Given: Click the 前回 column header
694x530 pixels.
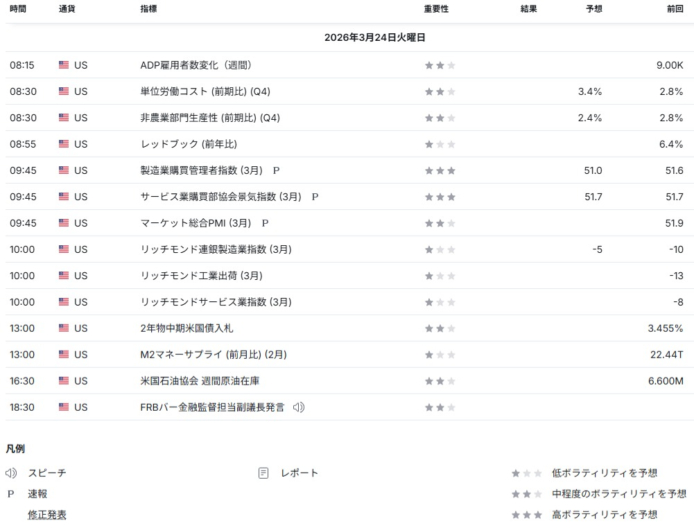Looking at the screenshot, I should (675, 9).
